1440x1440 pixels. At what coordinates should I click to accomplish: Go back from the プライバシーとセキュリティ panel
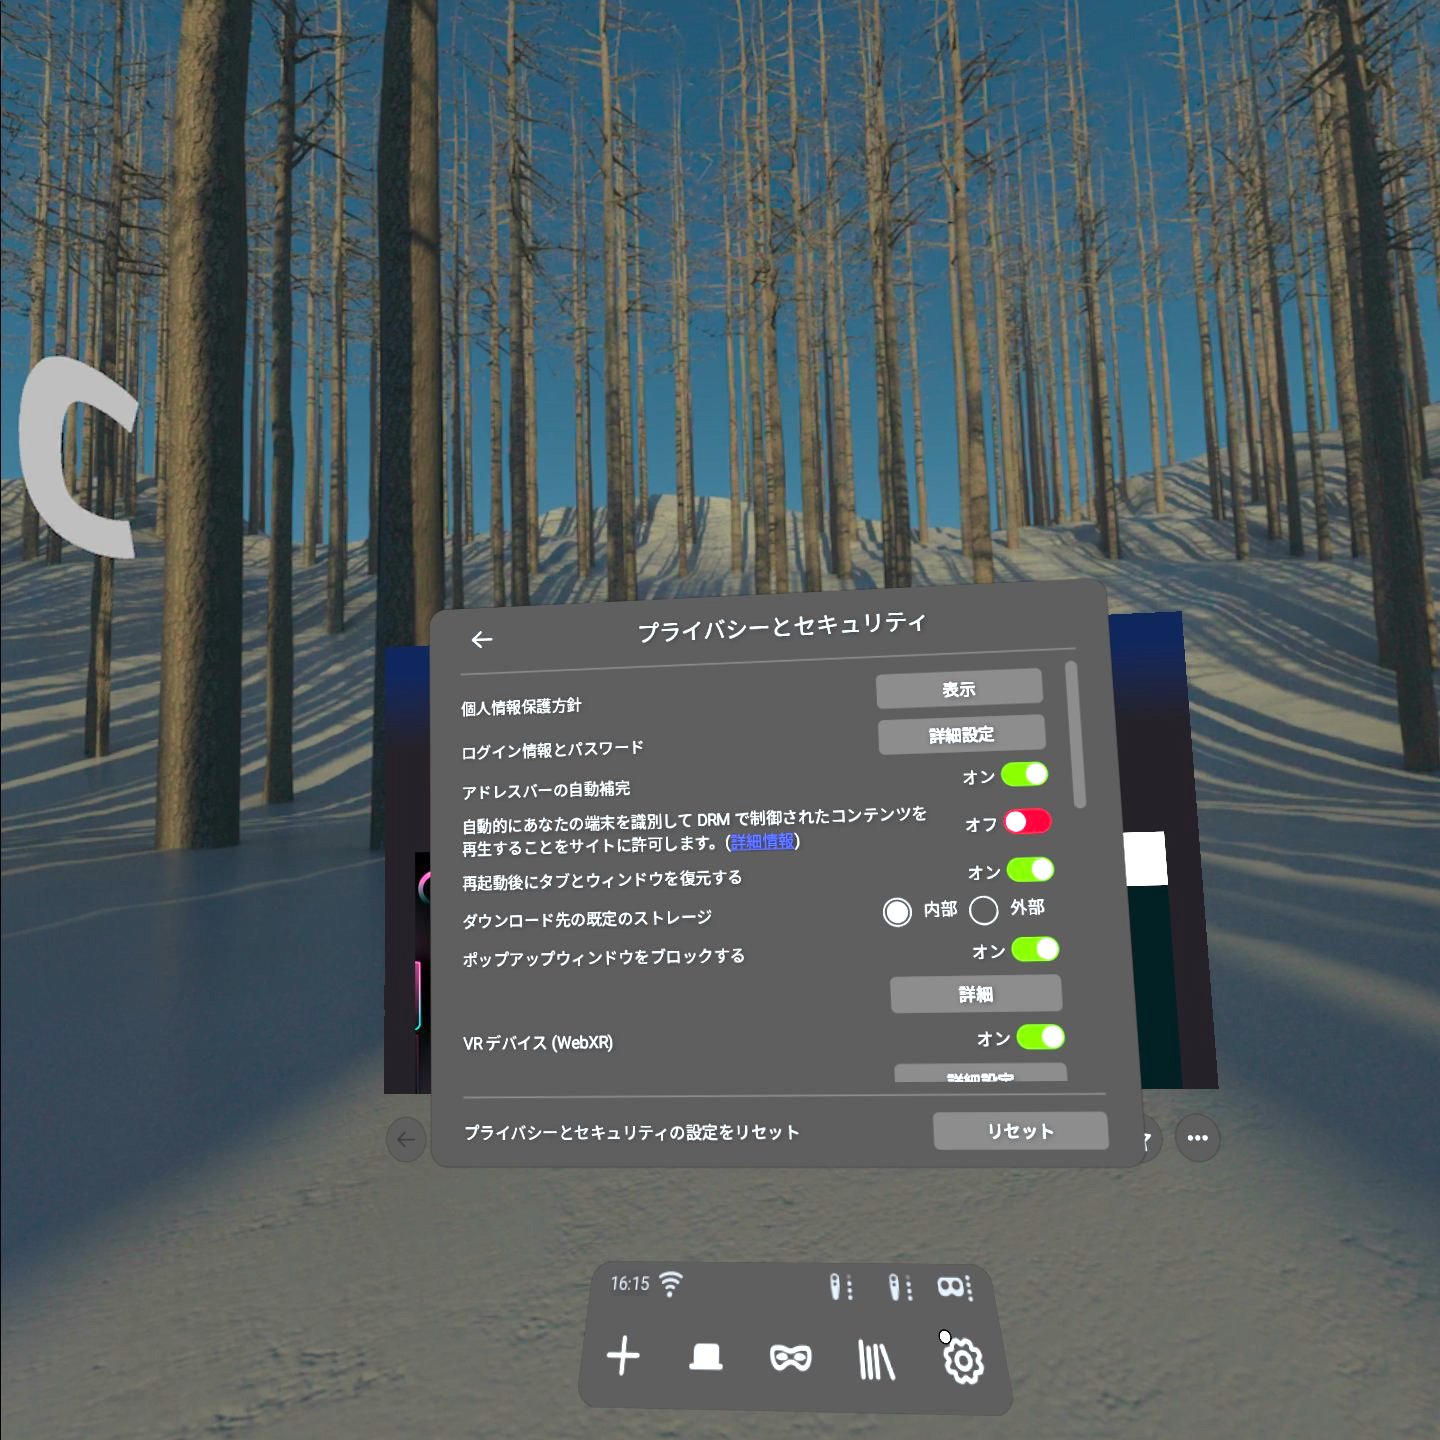pos(482,640)
